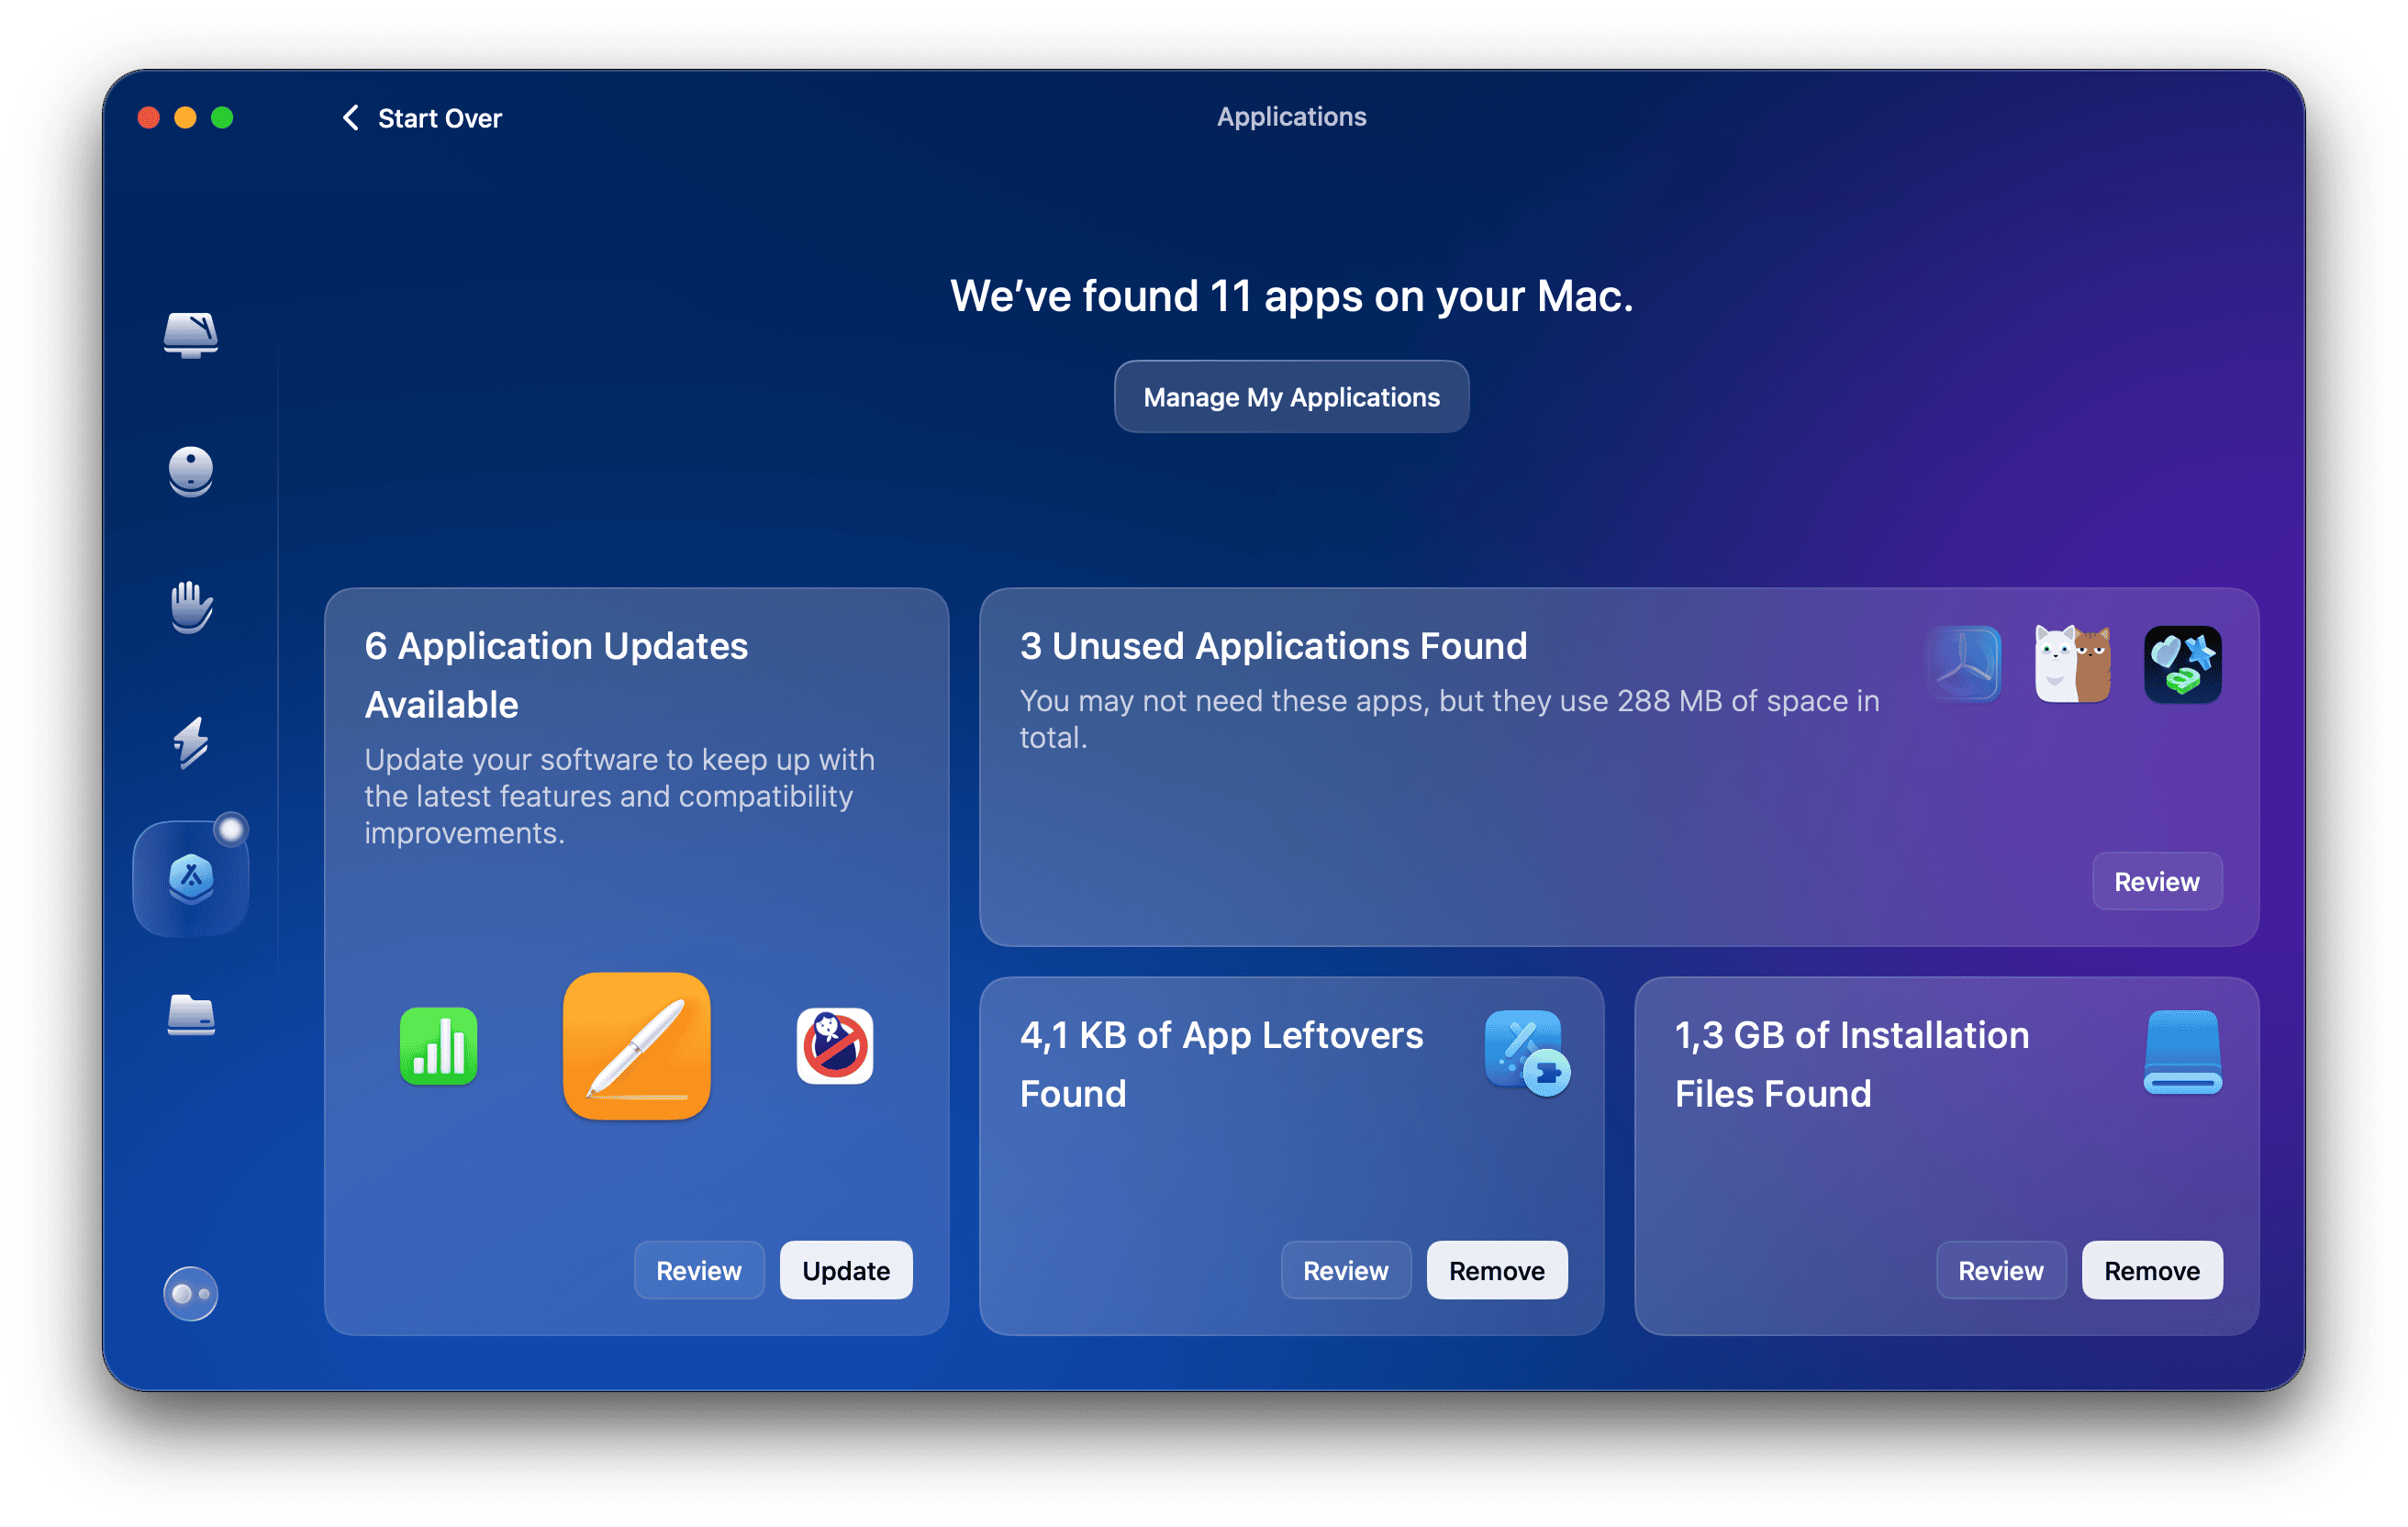Click the App Leftovers icon
2408x1527 pixels.
click(x=1526, y=1052)
